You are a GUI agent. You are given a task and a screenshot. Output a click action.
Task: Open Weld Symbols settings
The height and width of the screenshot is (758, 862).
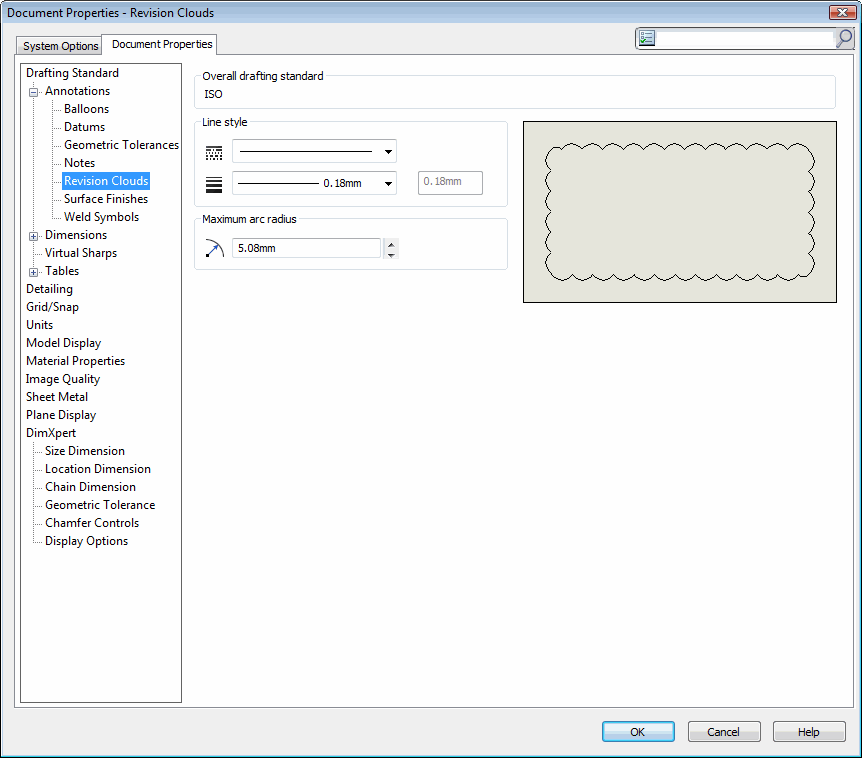101,217
